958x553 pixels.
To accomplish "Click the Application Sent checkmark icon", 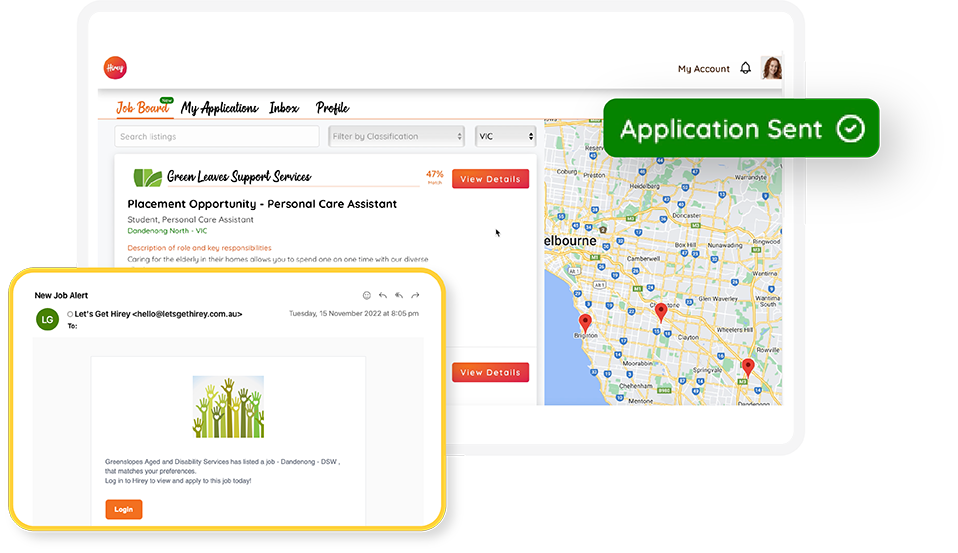I will (x=849, y=129).
